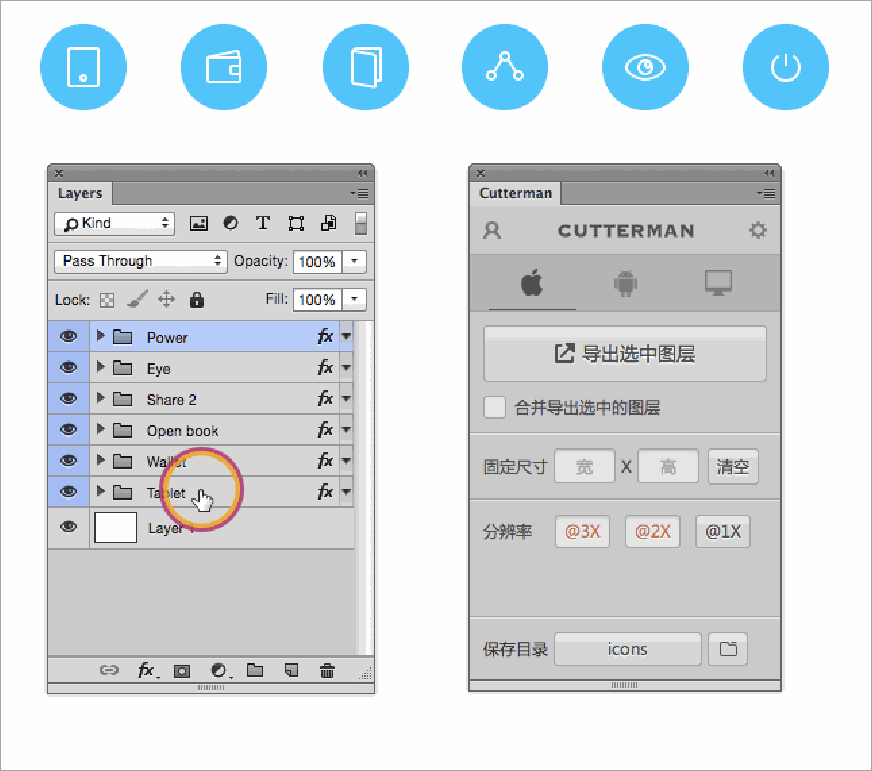Screen dimensions: 872x771
Task: Select the @2X resolution button
Action: tap(652, 531)
